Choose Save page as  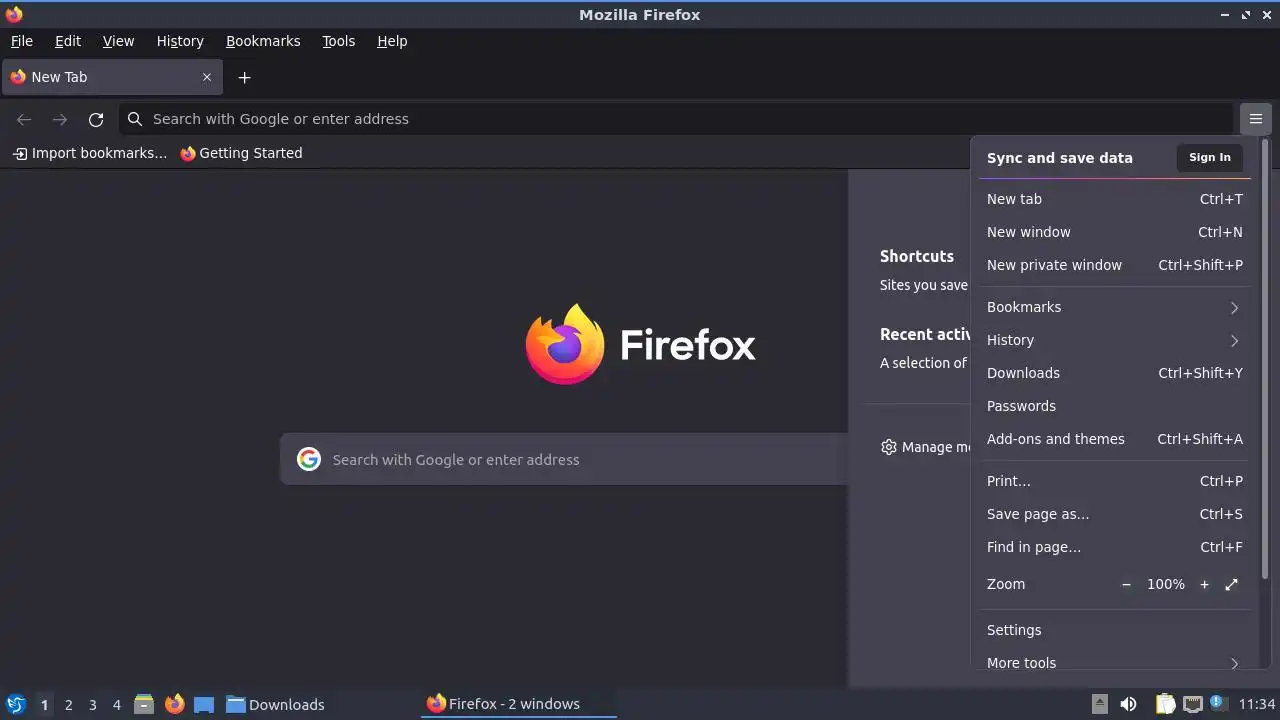pos(1113,514)
